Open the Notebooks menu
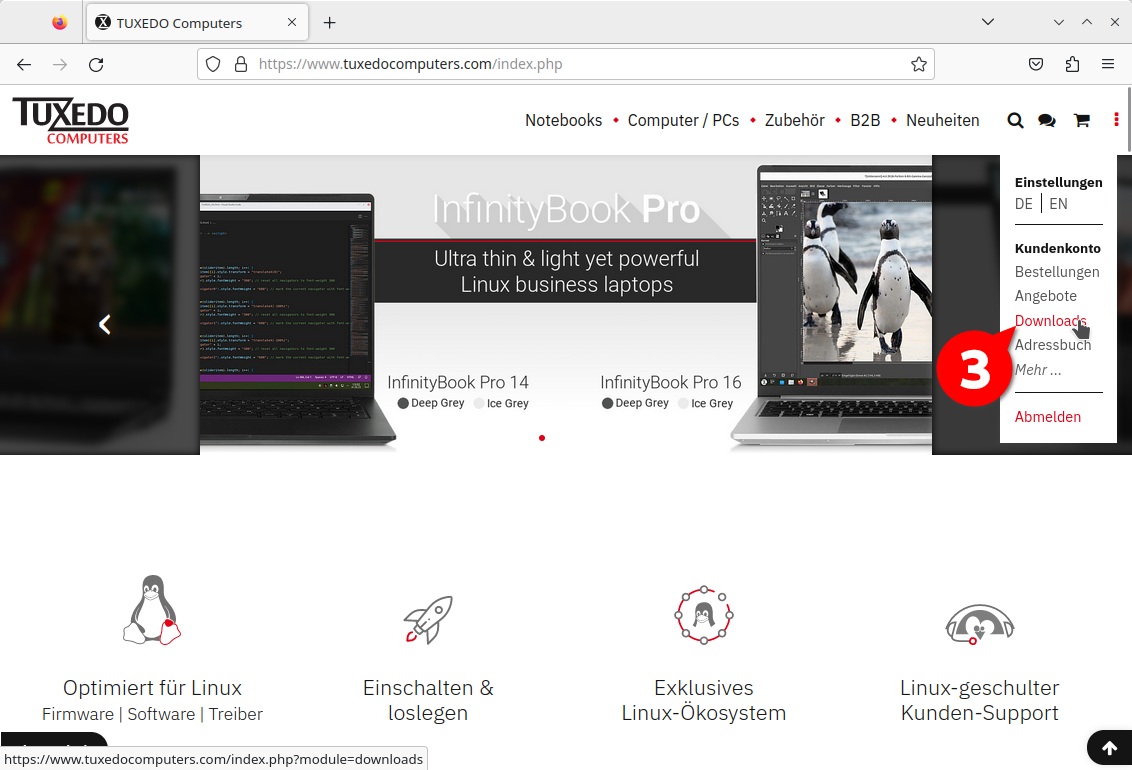 click(x=563, y=121)
